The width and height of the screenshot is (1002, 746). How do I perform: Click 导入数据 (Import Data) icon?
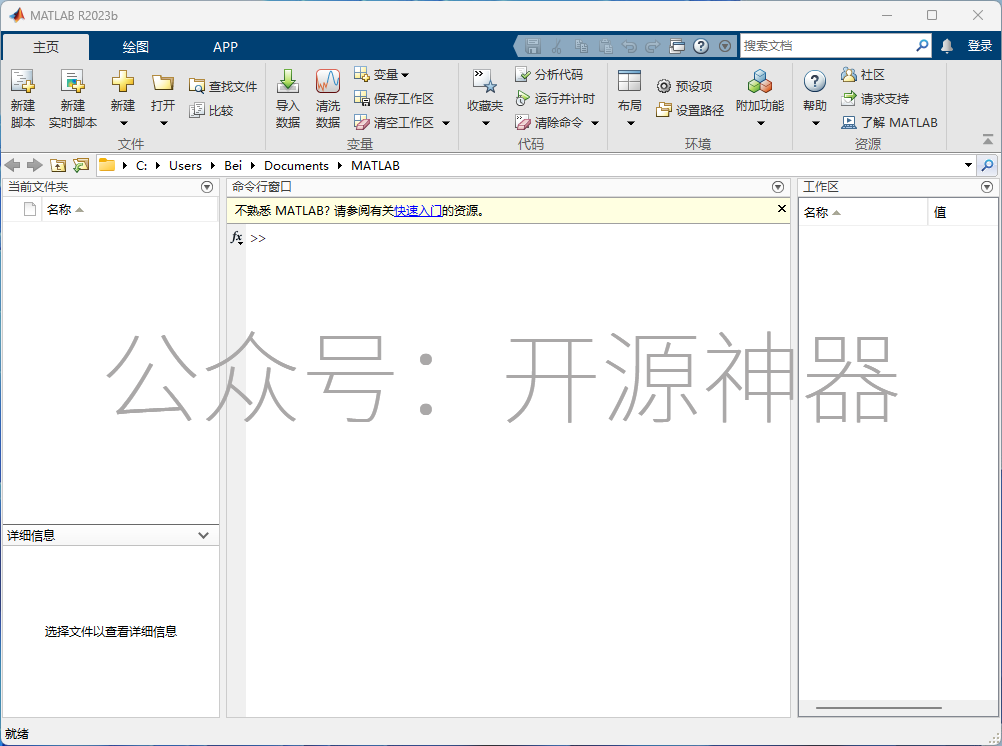coord(288,82)
